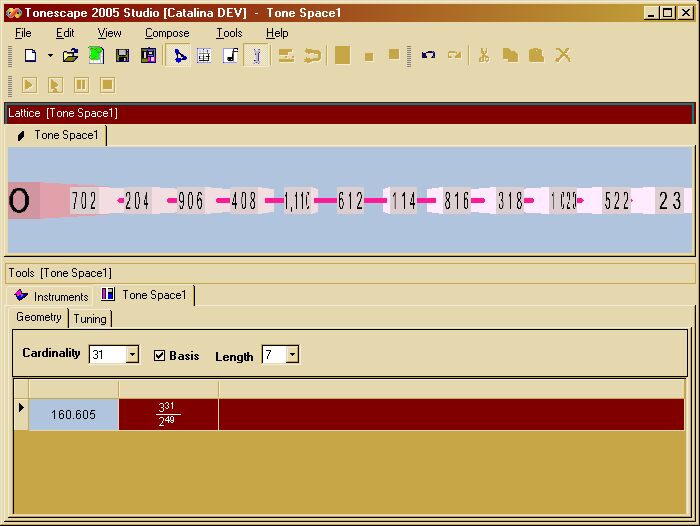Screen dimensions: 700x526
Task: Click the music note toolbar icon
Action: pyautogui.click(x=231, y=55)
